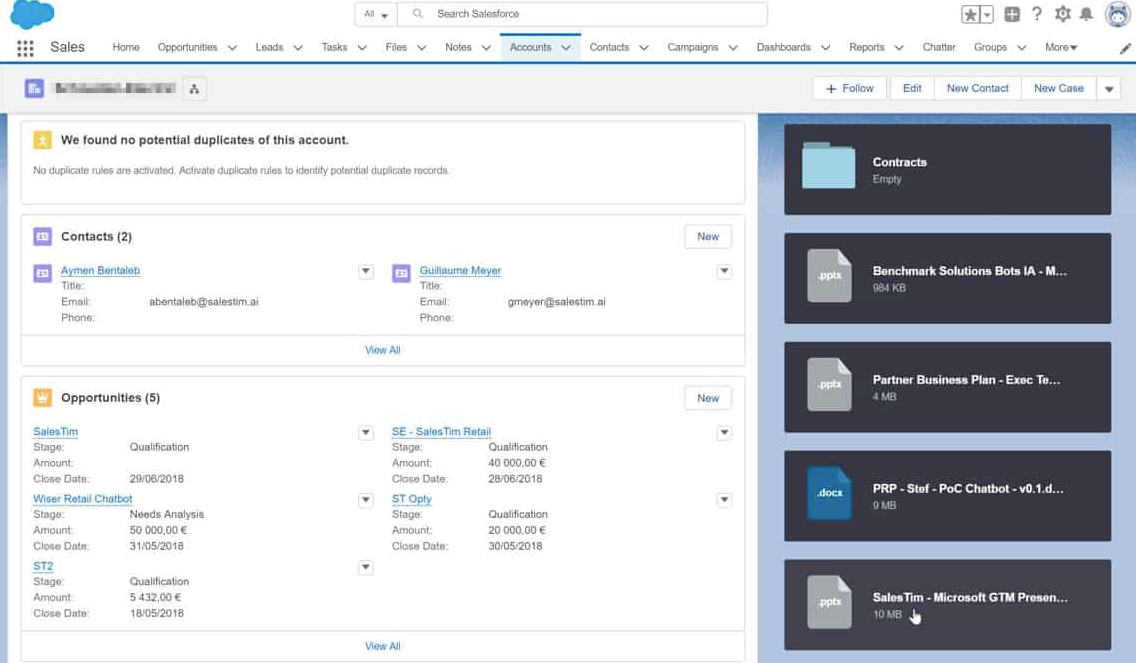Click New in the Contacts section
The image size is (1136, 663).
tap(708, 236)
